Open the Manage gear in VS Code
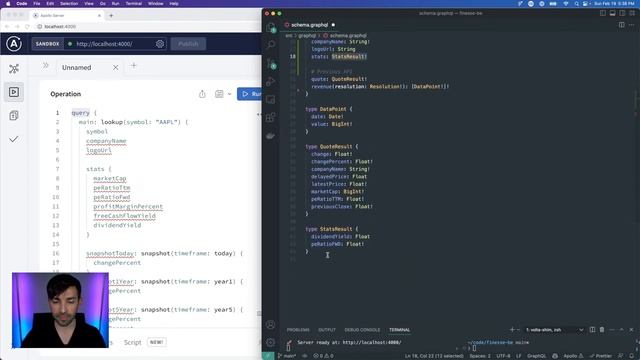The image size is (640, 360). [x=271, y=342]
